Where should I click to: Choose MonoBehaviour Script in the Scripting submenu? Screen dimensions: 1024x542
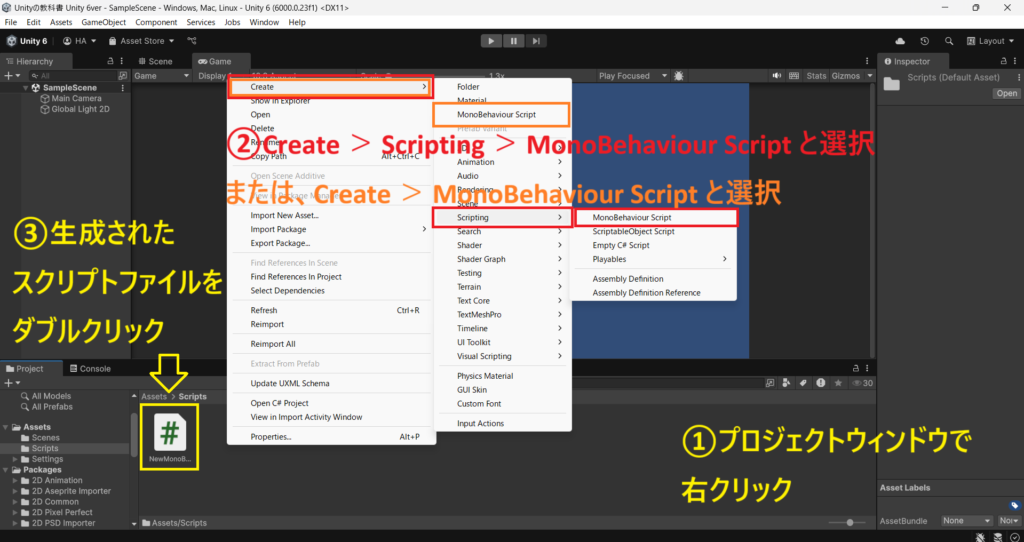[655, 217]
